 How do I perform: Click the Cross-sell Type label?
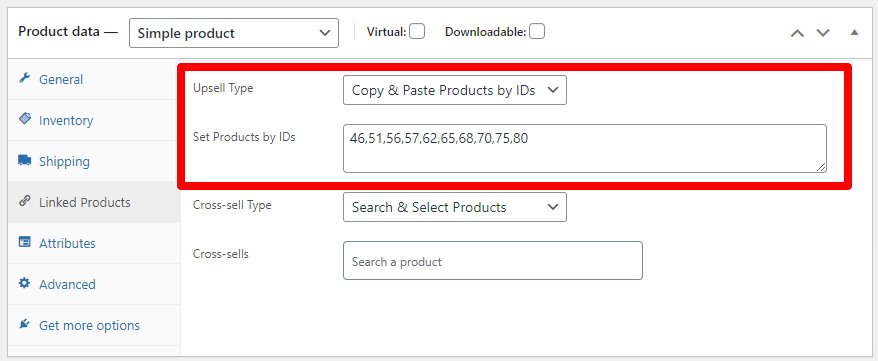pos(232,205)
